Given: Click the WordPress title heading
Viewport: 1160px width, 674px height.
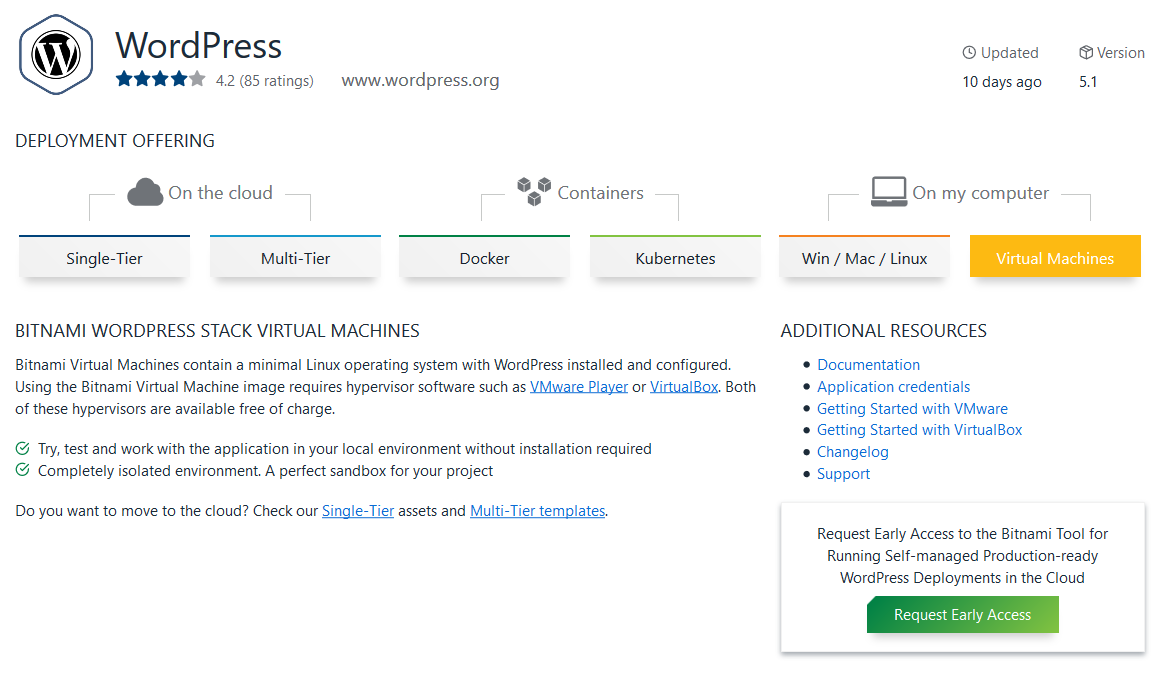Looking at the screenshot, I should point(198,45).
